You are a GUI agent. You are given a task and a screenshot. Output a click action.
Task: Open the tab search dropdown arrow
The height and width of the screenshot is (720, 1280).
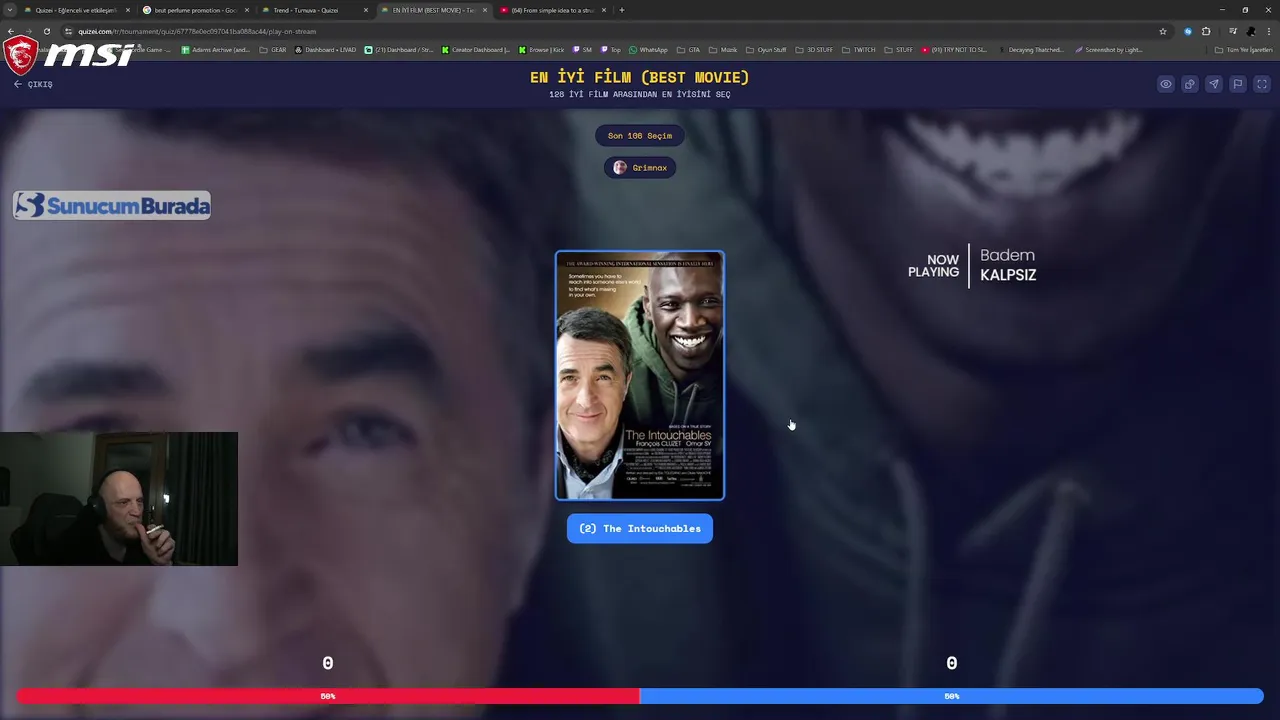[x=9, y=10]
